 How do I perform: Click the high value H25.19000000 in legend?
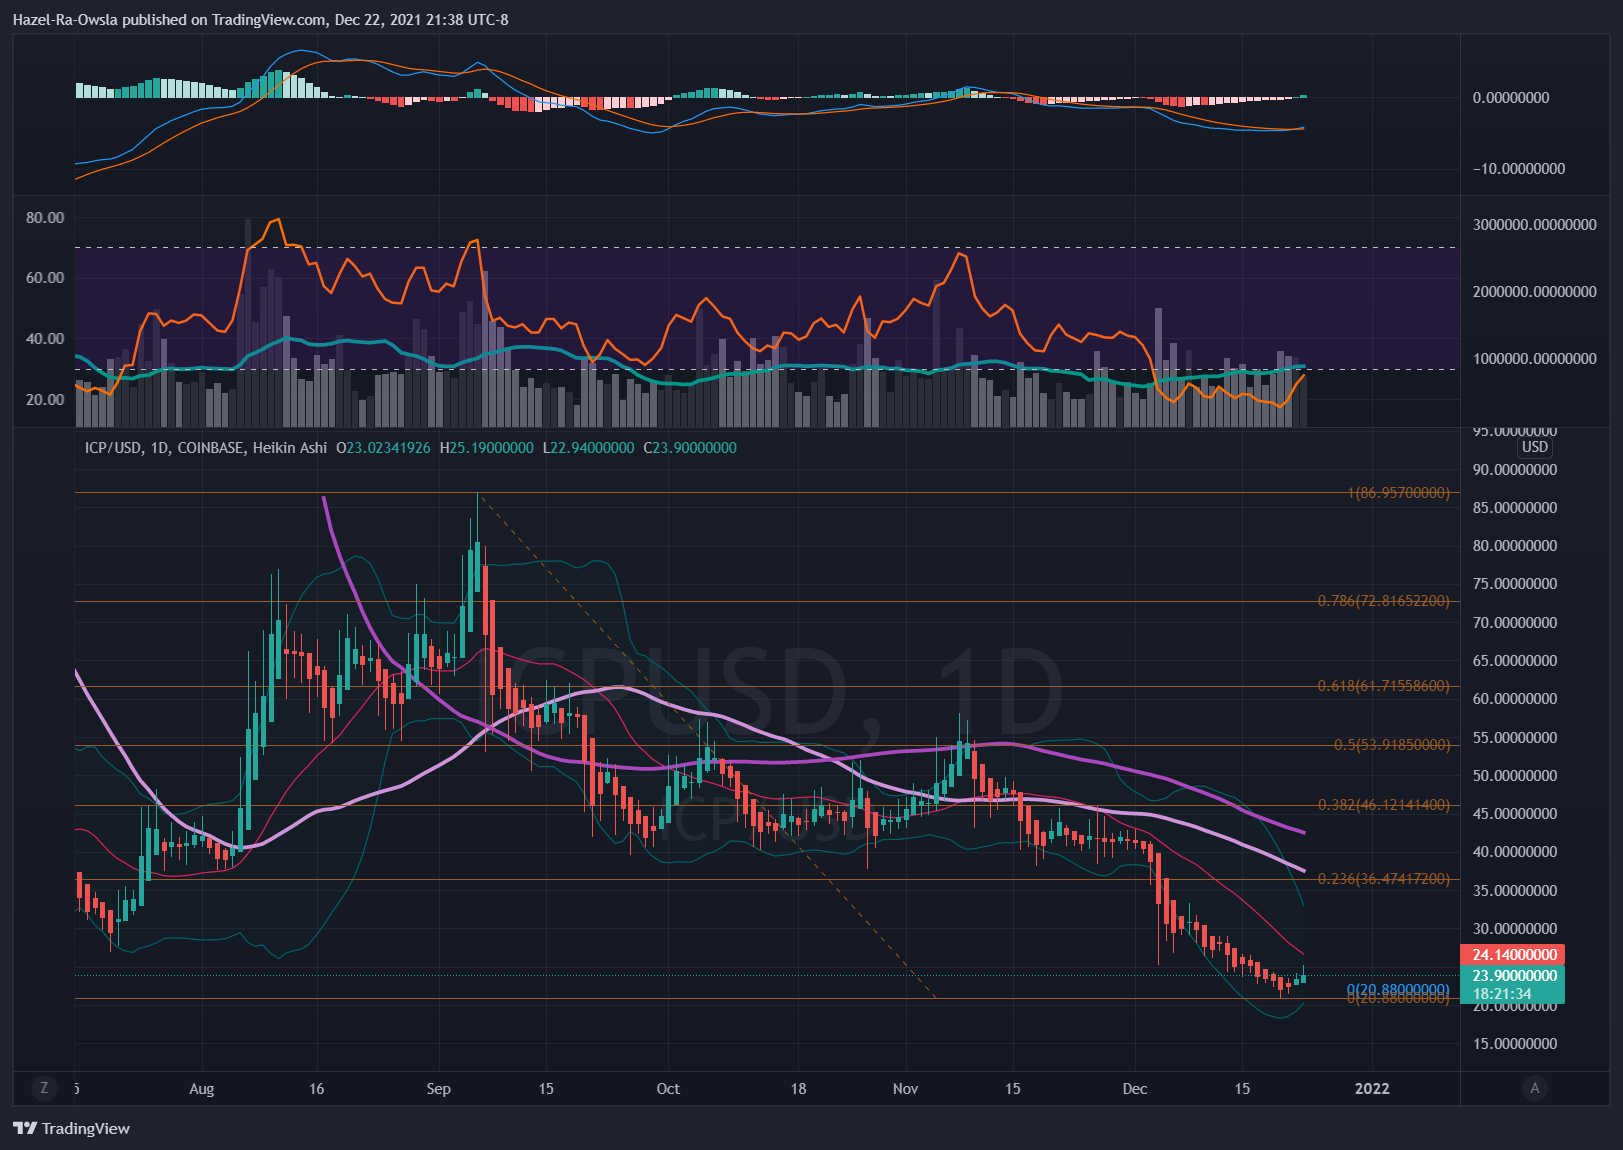point(487,448)
